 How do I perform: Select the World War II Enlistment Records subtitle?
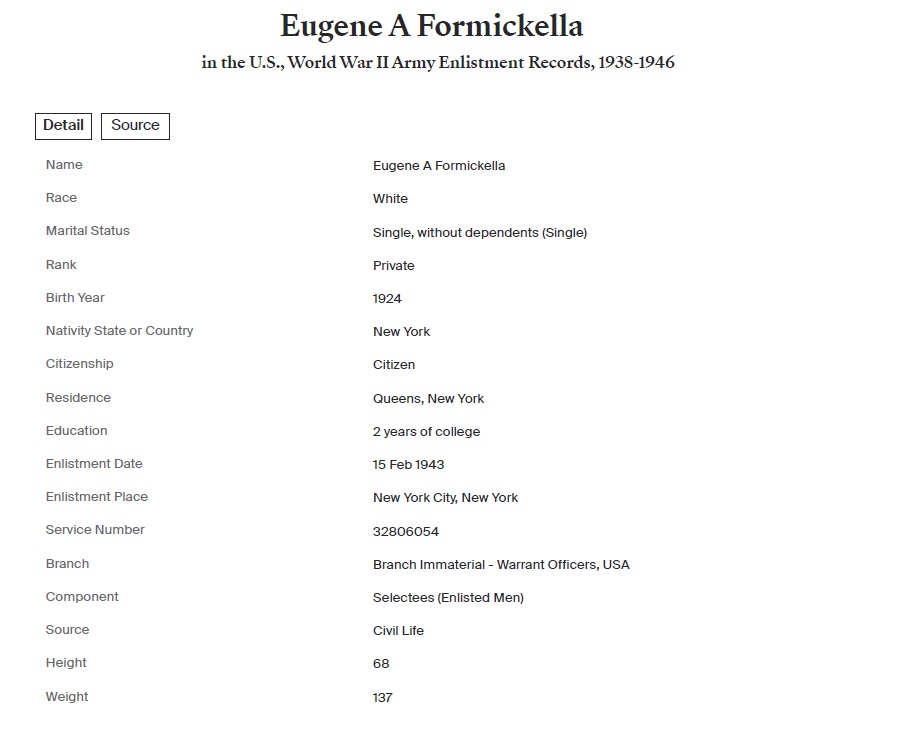[438, 63]
